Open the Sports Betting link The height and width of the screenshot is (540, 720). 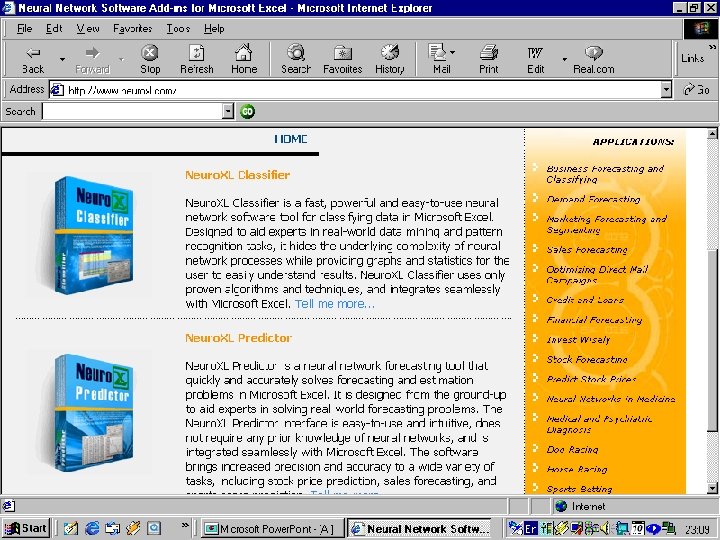579,489
